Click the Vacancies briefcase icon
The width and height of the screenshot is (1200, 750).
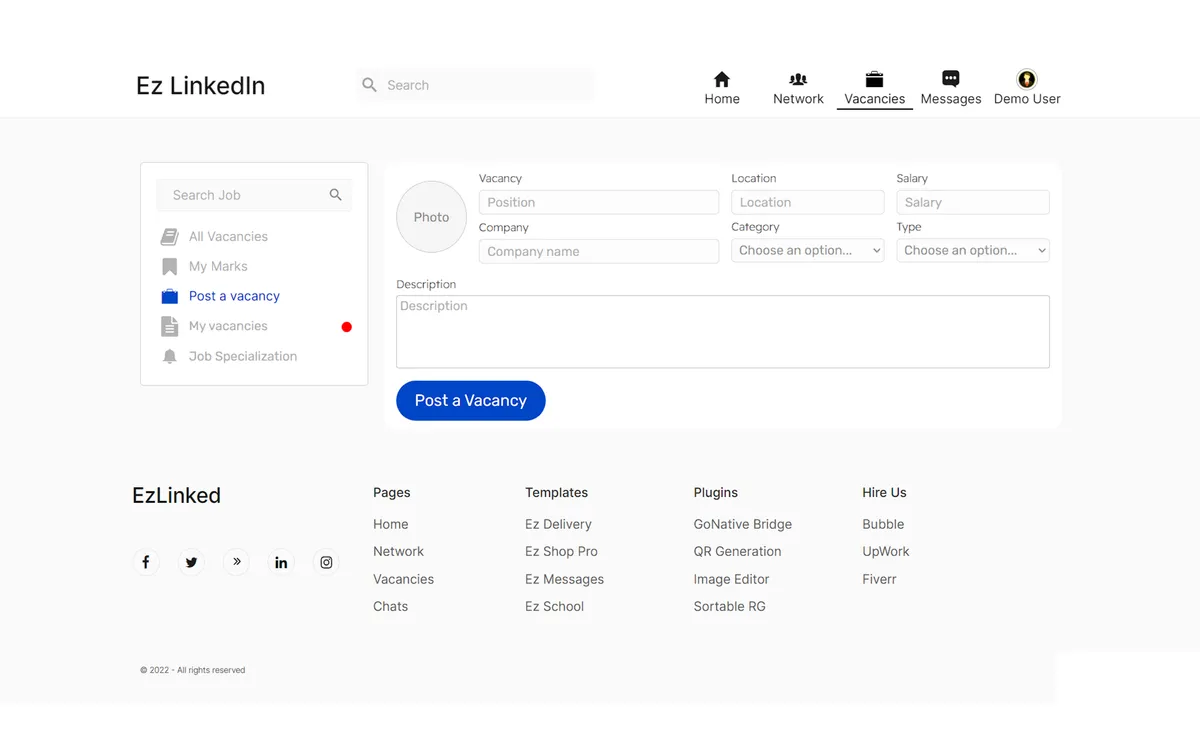[874, 79]
